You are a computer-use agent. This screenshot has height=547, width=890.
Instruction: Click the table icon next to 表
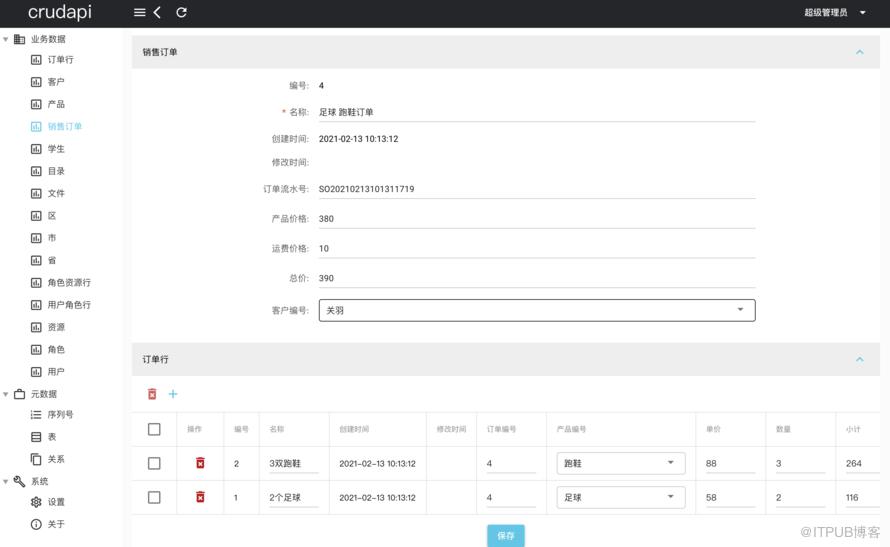pos(36,437)
